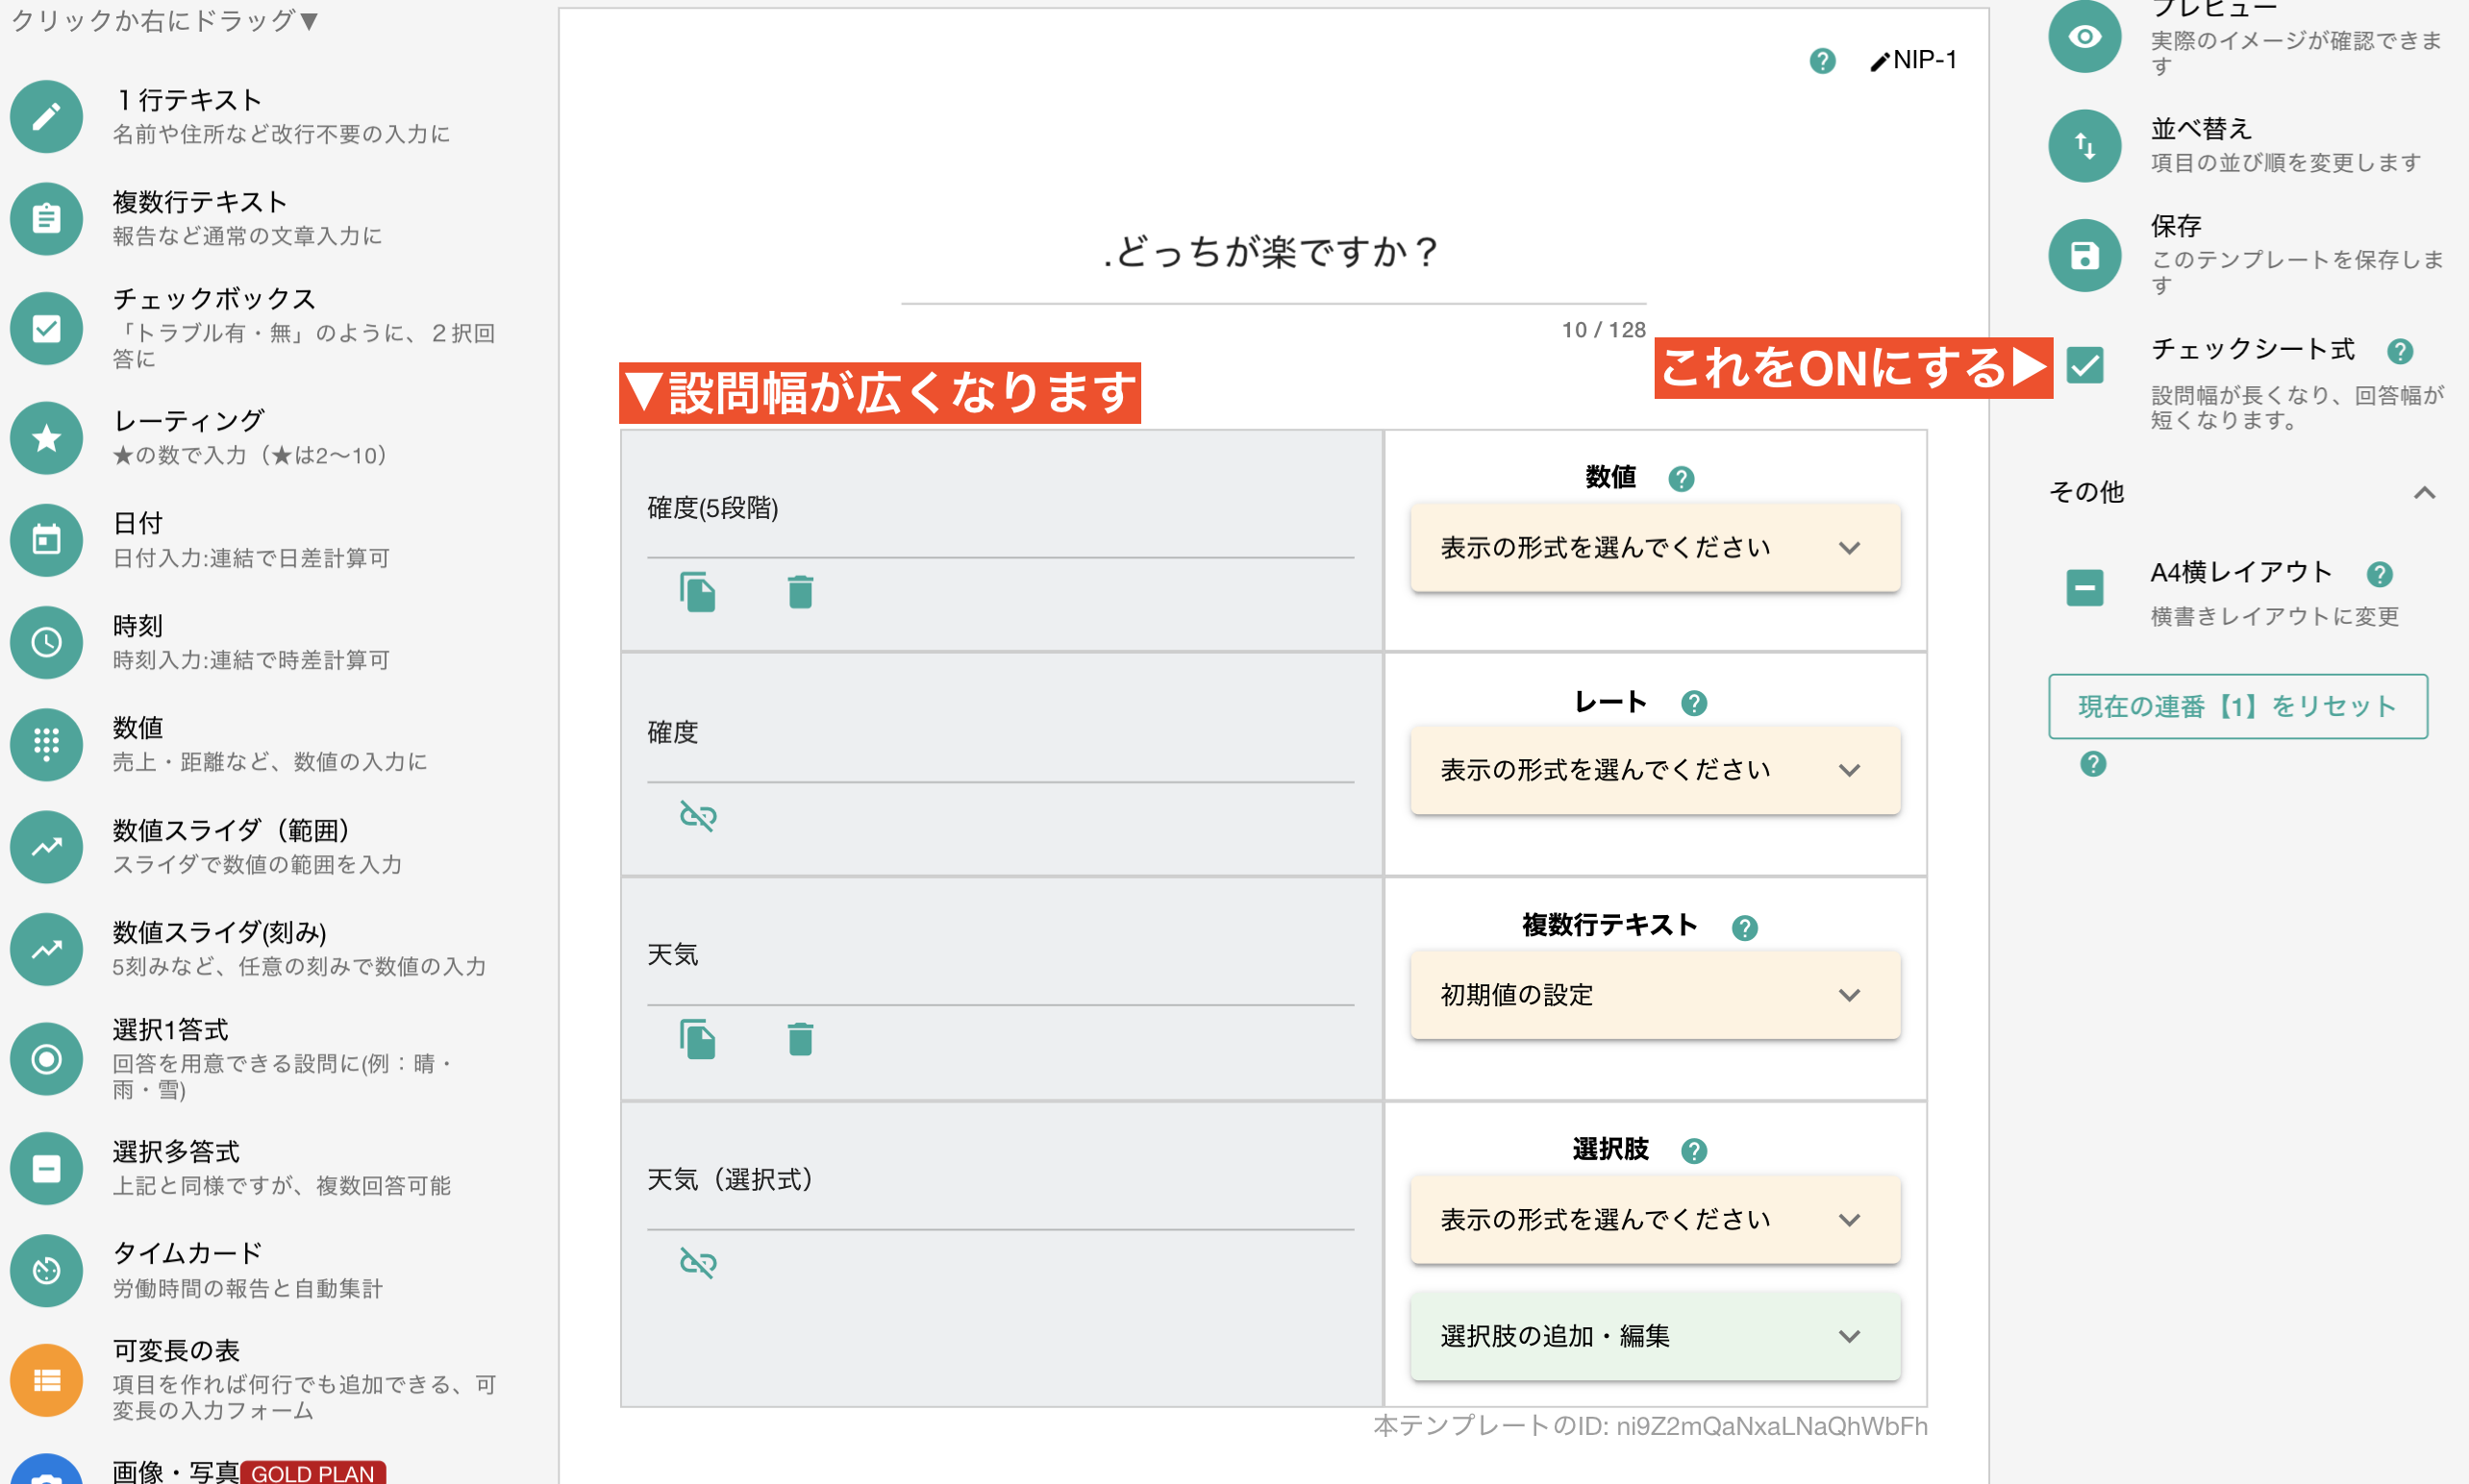Edit the 確度(5段階) question text

[x=1000, y=508]
